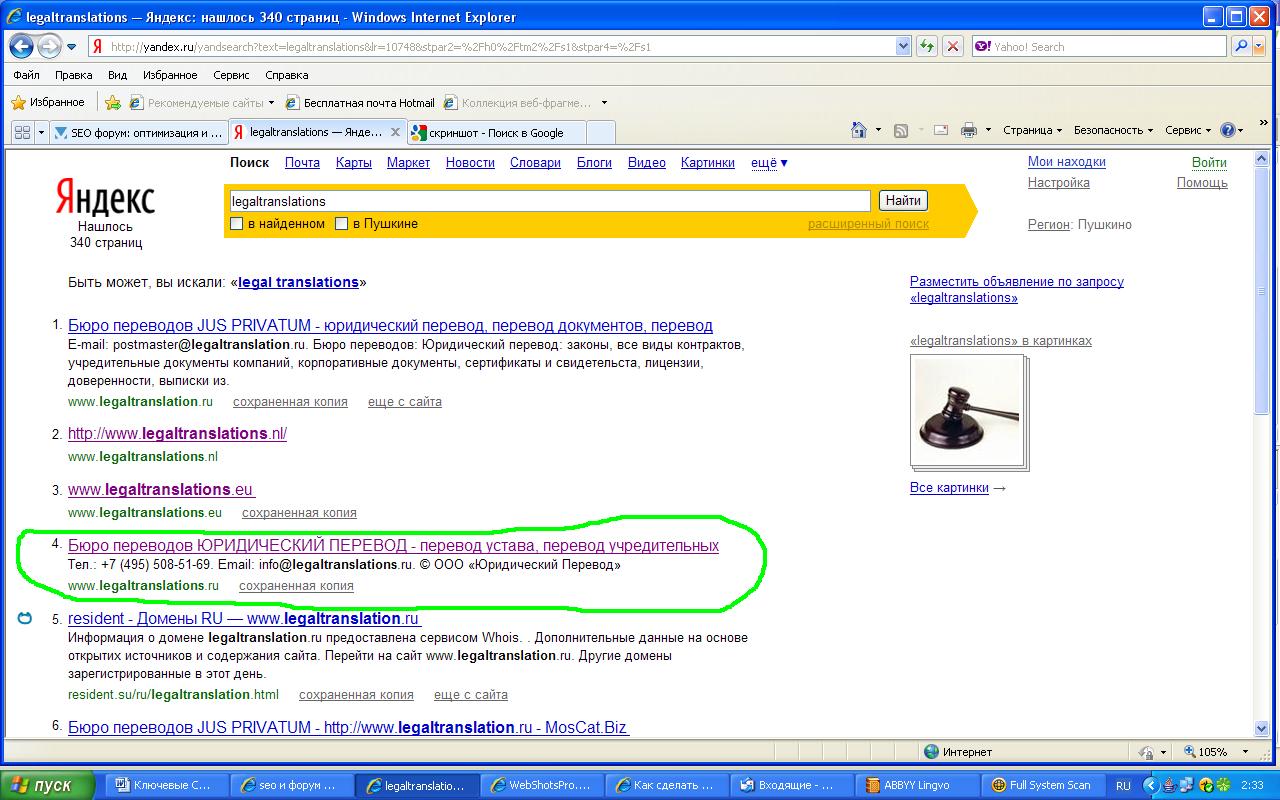
Task: Click the пуск Start button
Action: tap(49, 785)
